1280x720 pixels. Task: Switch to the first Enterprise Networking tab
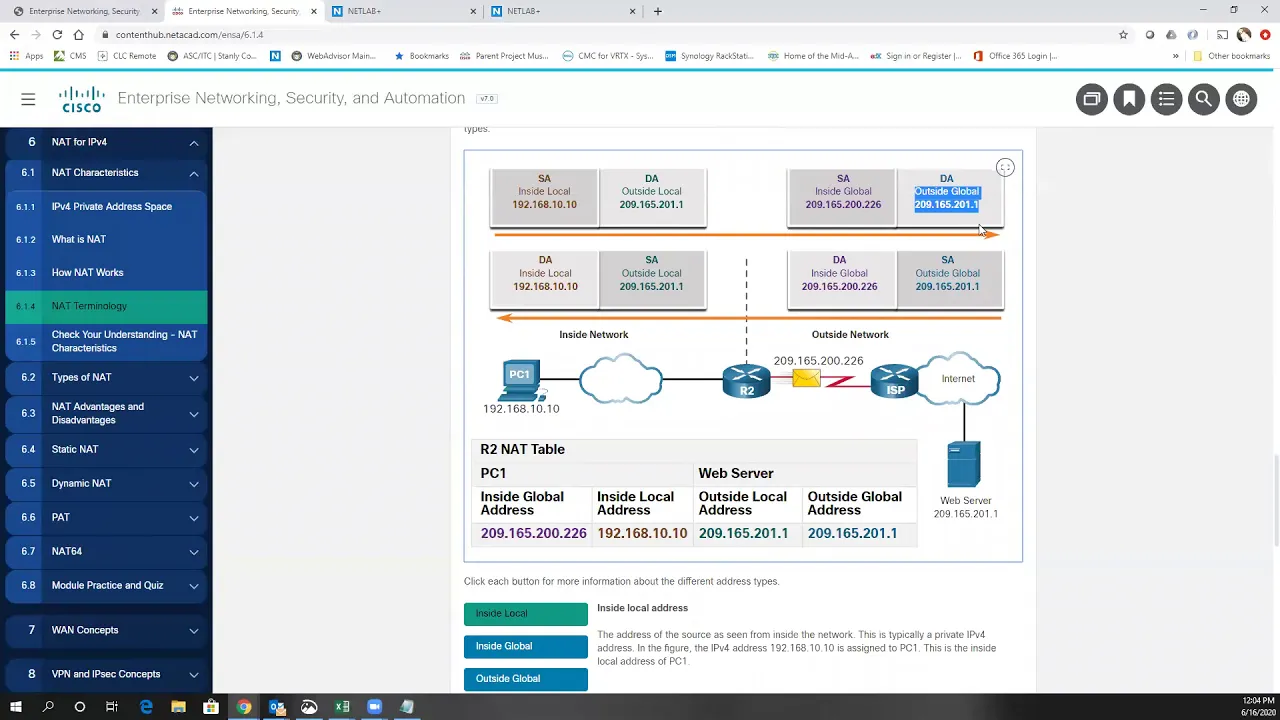[84, 11]
